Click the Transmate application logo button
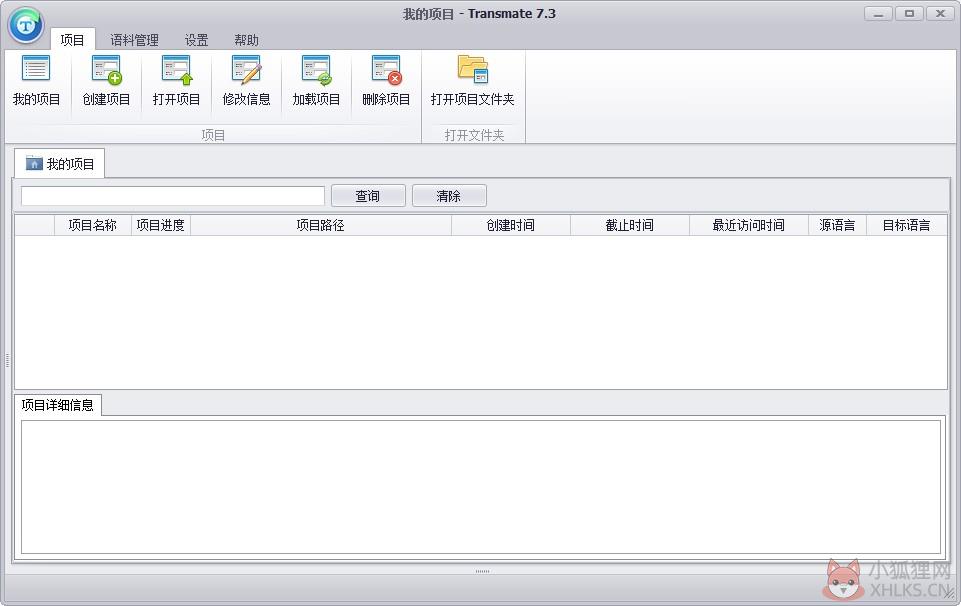 (26, 25)
